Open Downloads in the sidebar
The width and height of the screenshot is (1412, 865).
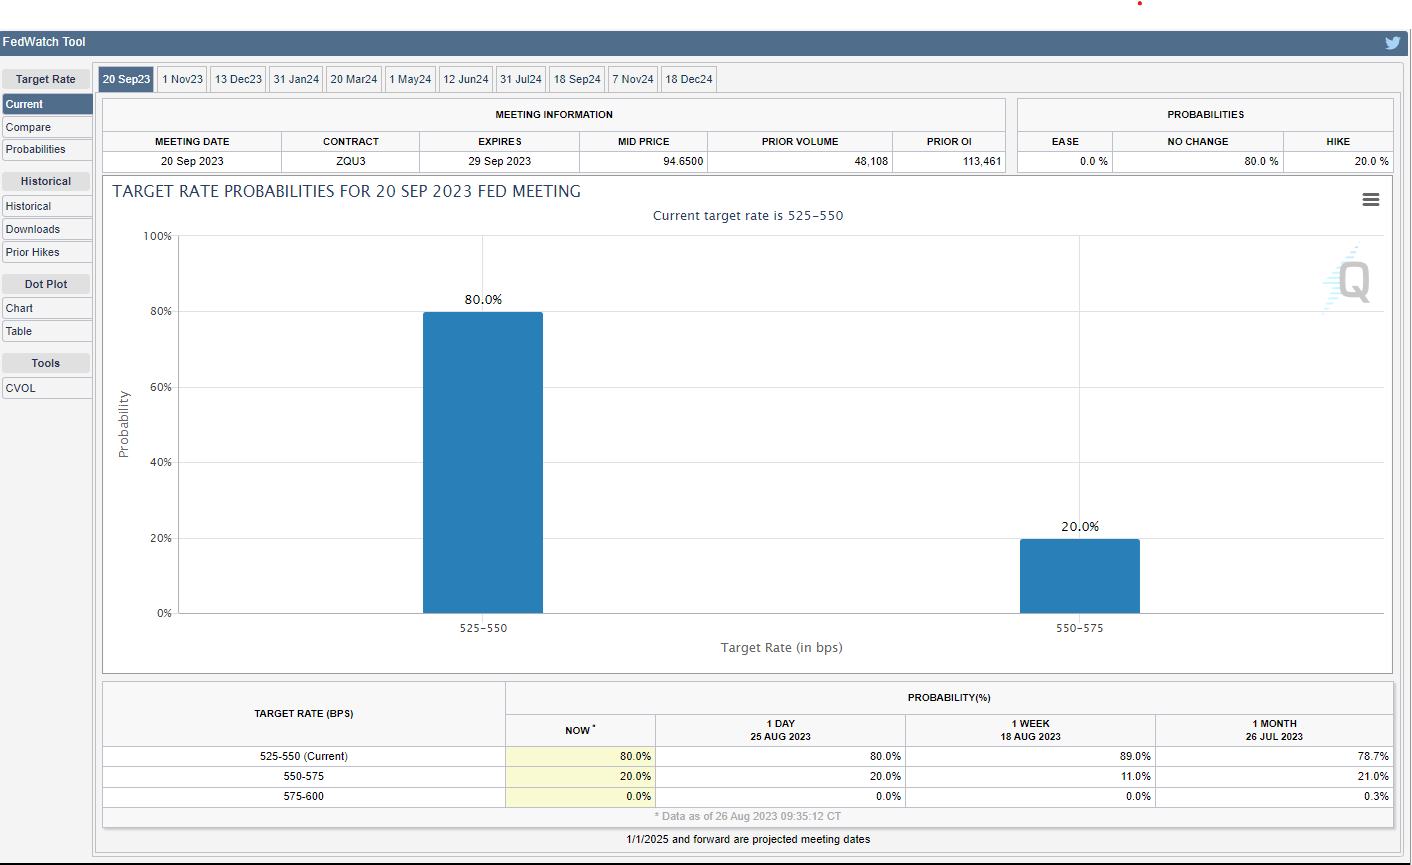click(x=46, y=229)
